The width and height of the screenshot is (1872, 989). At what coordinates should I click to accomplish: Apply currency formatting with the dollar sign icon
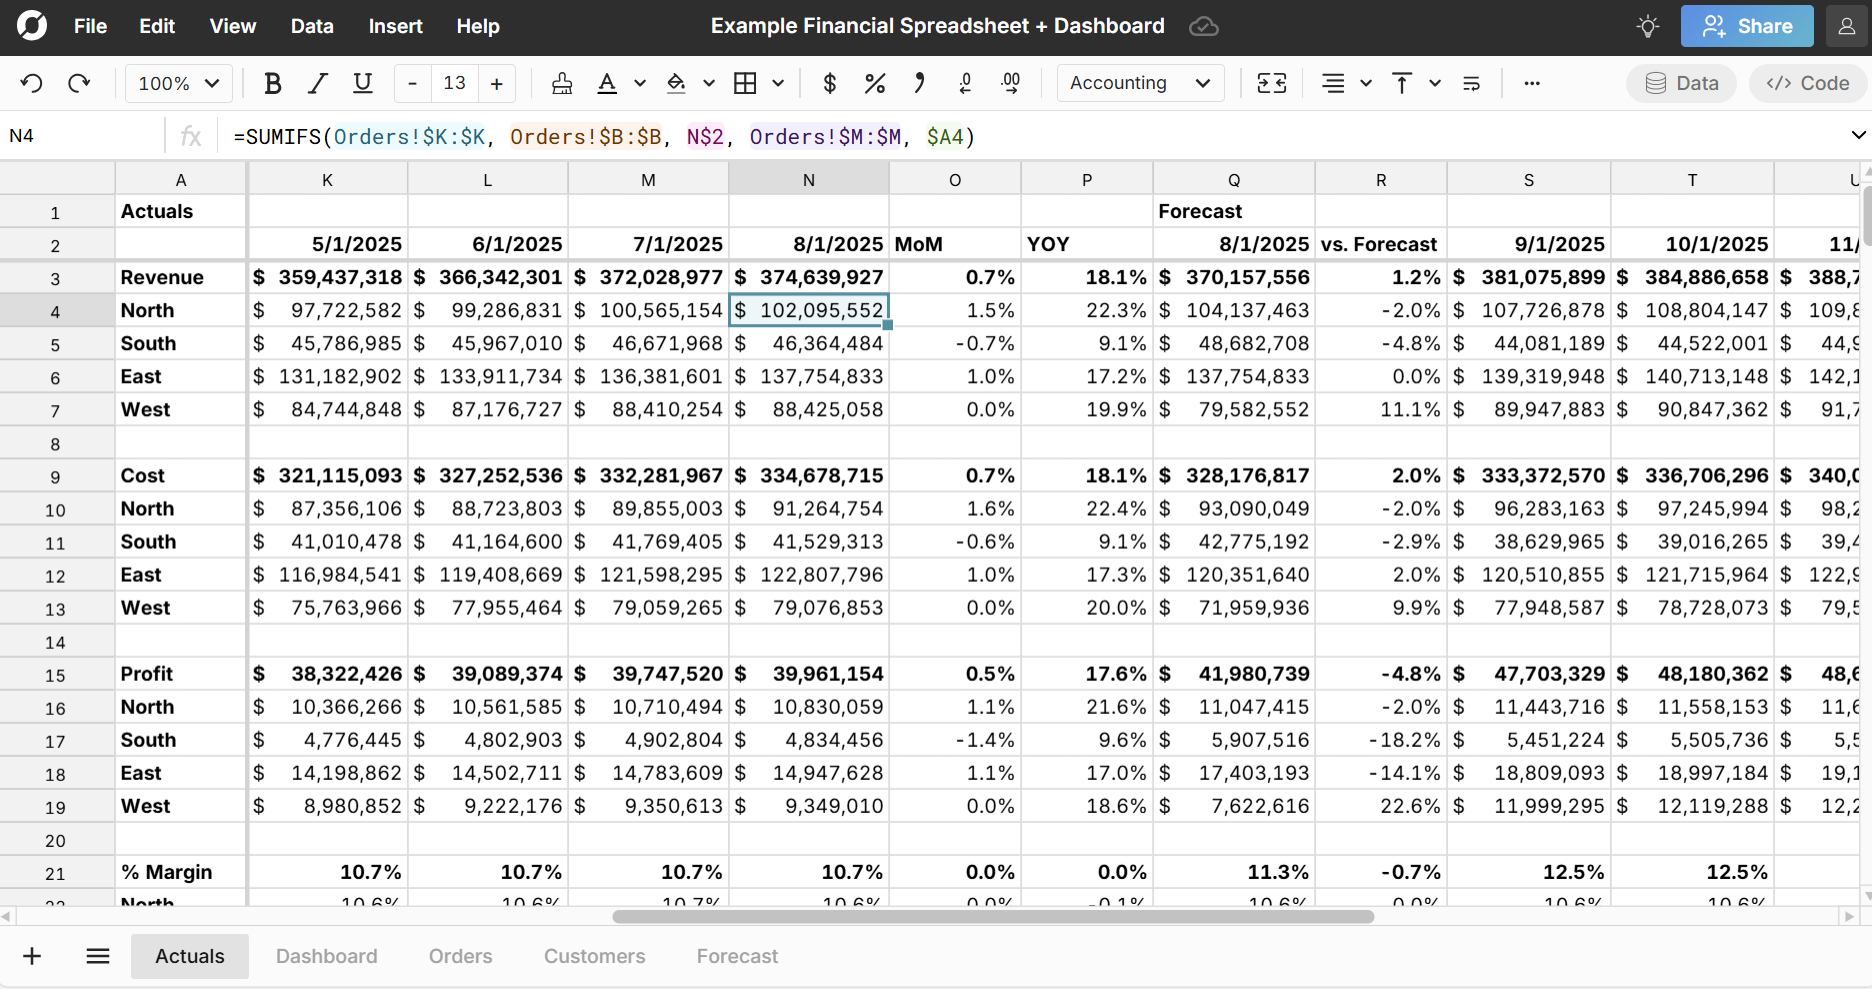[x=829, y=83]
